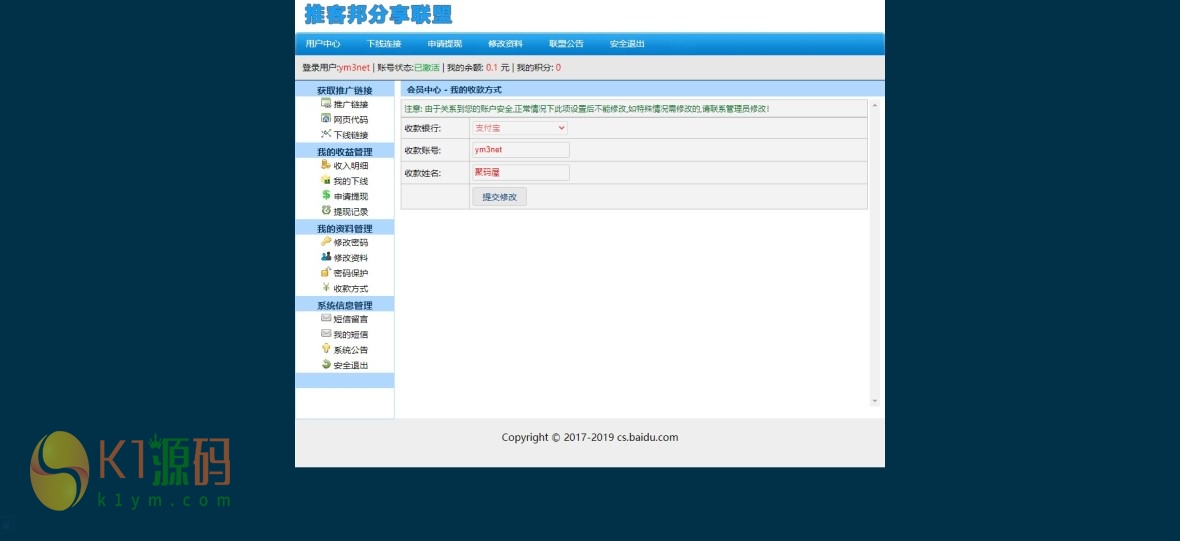Collapse the 系统信息管理 sidebar section
The image size is (1180, 541).
click(344, 305)
